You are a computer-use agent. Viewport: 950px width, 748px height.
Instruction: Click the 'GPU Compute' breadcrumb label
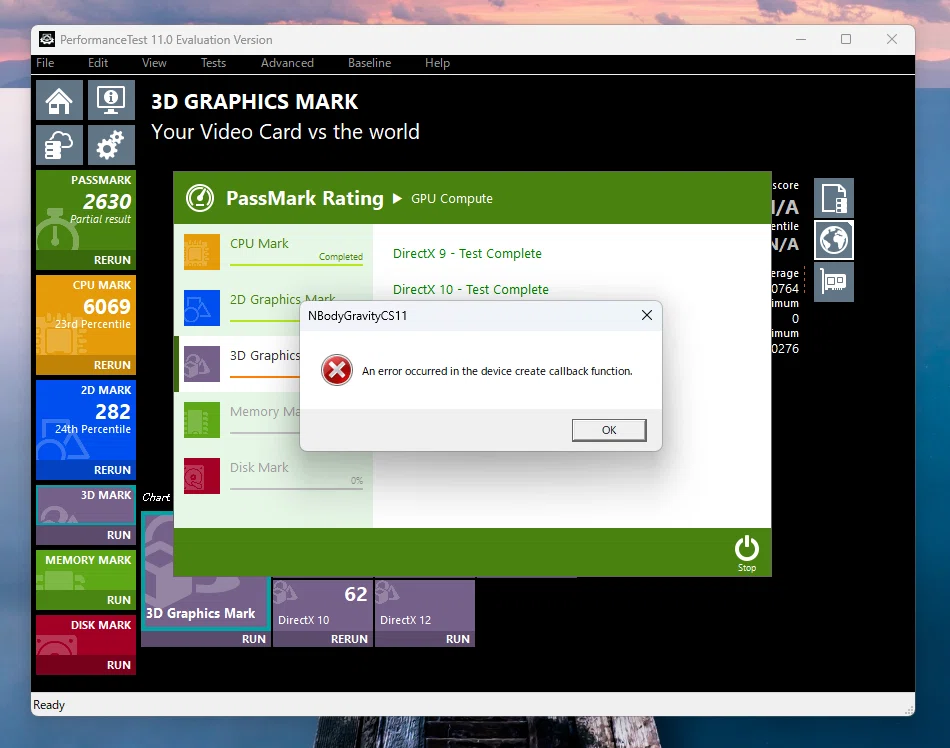pos(452,199)
